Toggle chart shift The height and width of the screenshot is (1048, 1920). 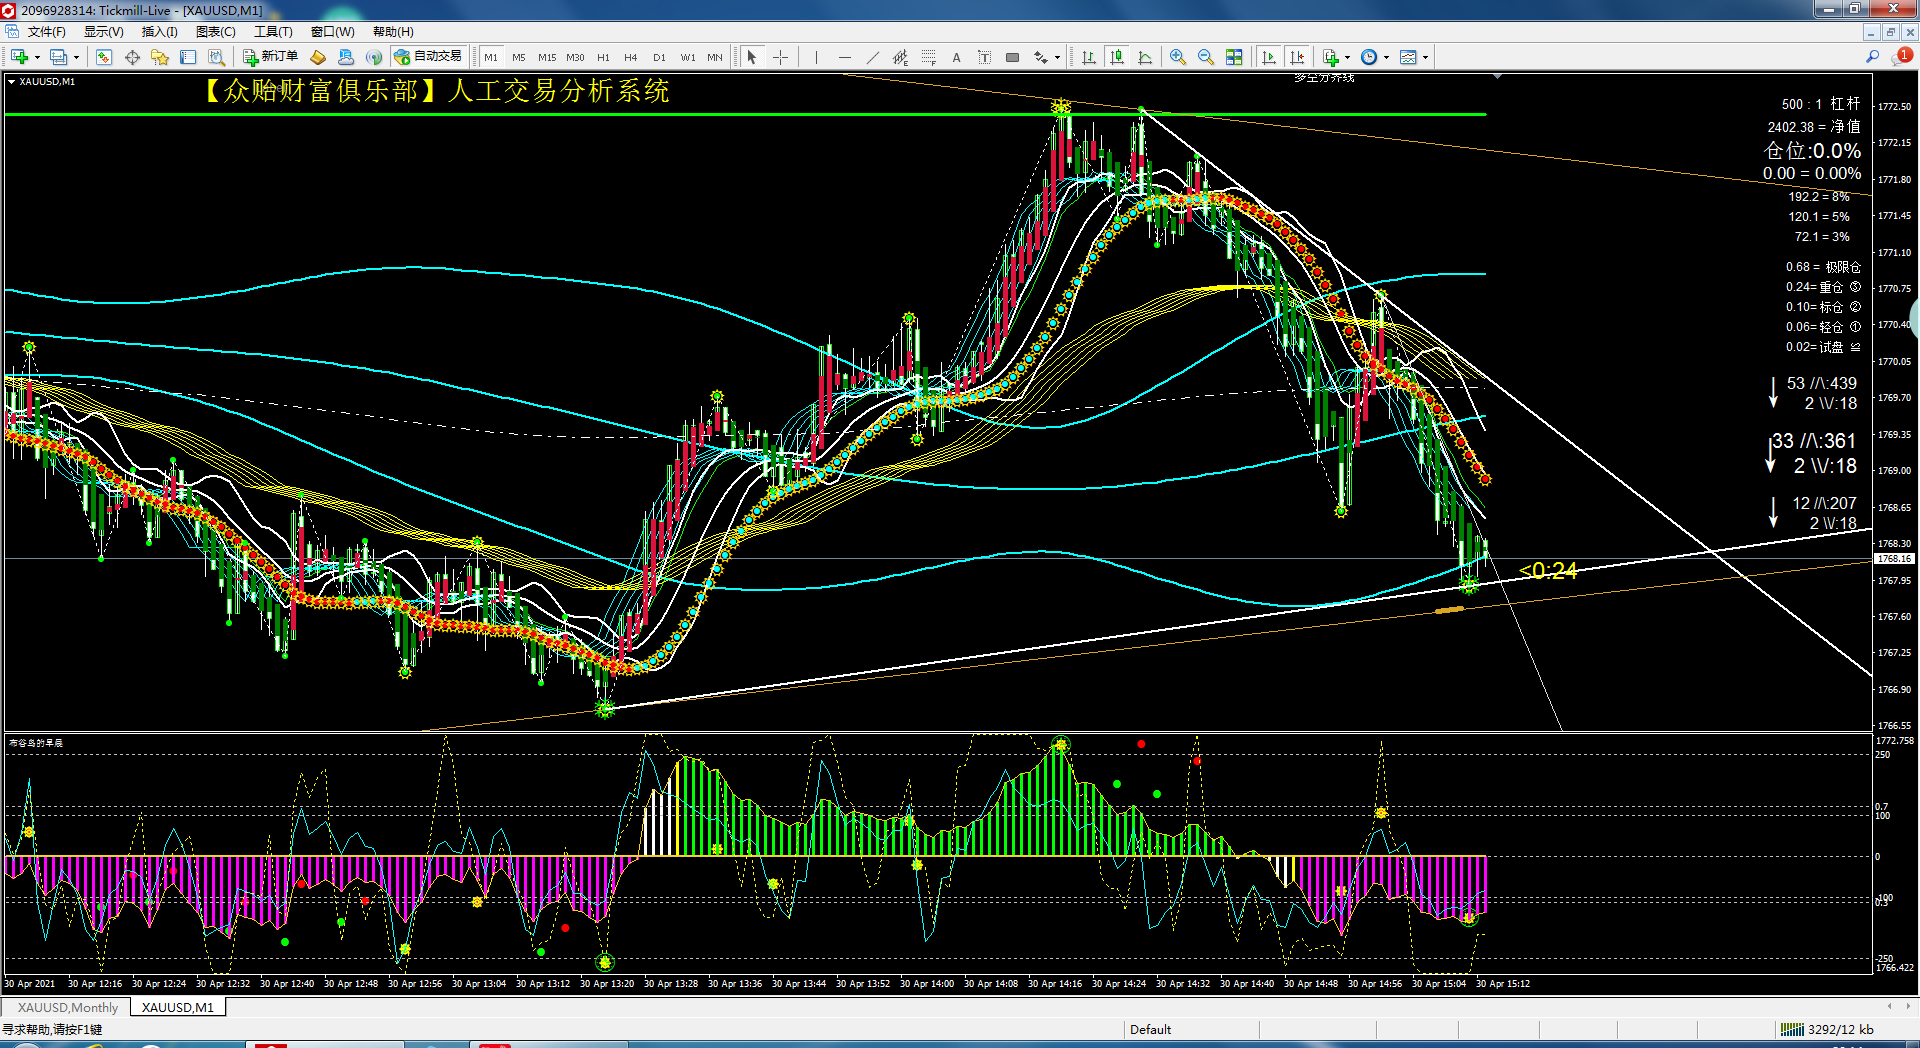point(1298,57)
